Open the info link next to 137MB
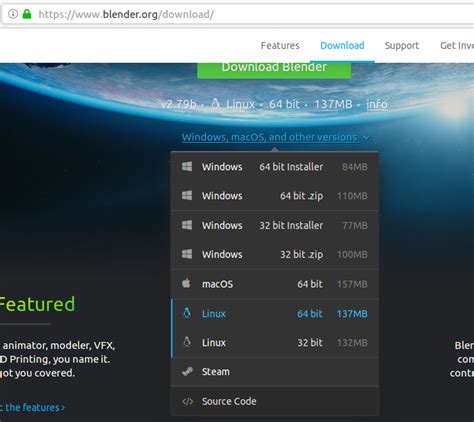The height and width of the screenshot is (422, 474). pyautogui.click(x=377, y=104)
